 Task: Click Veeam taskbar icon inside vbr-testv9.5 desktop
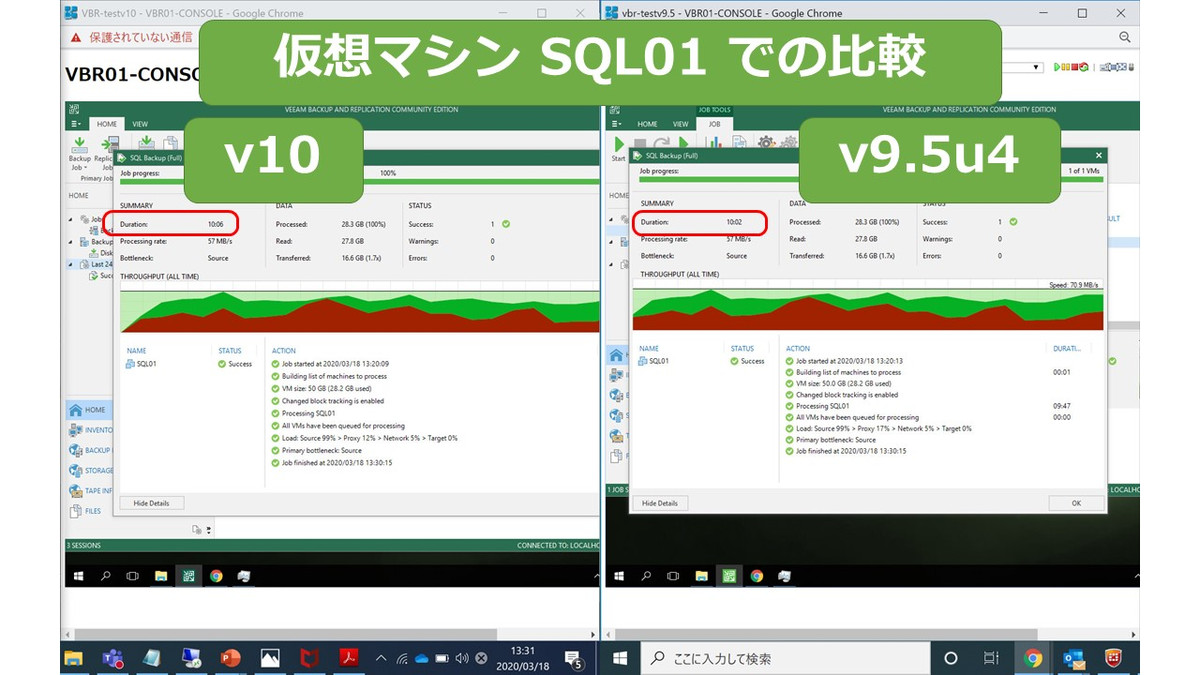(x=729, y=576)
